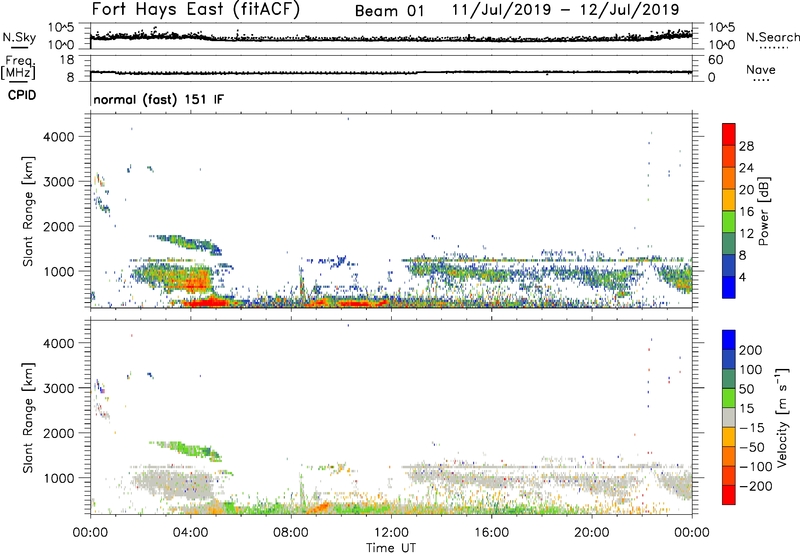
Task: Click the '2000' tick in the velocity panel
Action: pos(58,433)
